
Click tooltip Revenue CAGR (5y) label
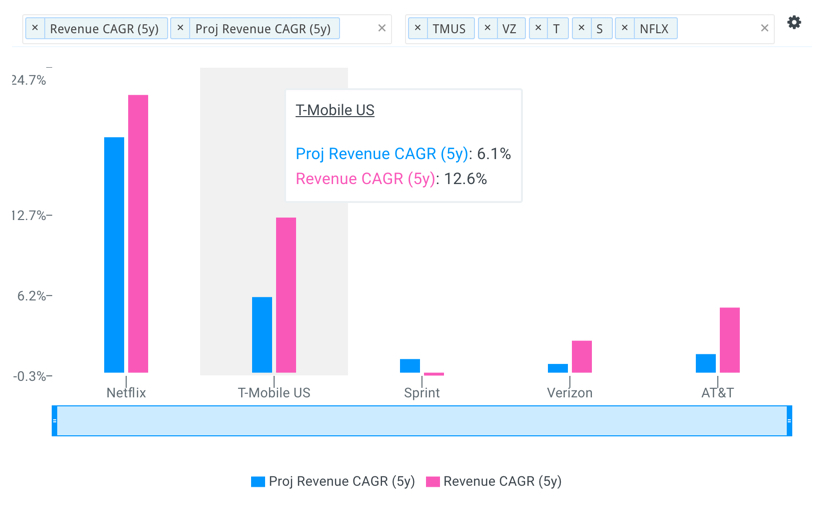(x=365, y=179)
